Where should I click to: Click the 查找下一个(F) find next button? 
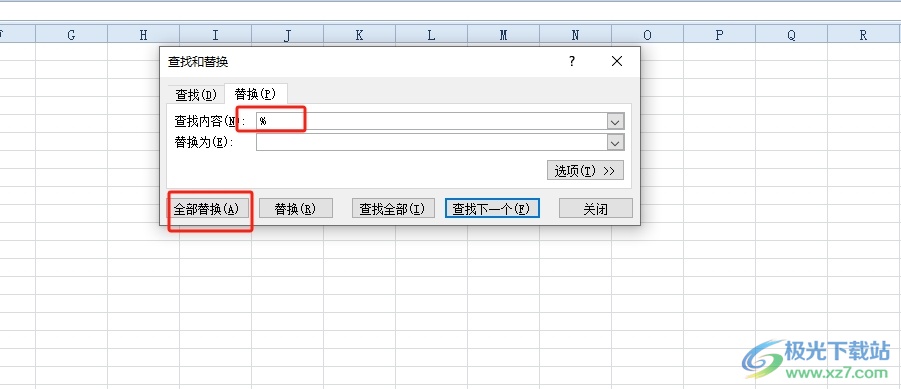click(x=492, y=209)
